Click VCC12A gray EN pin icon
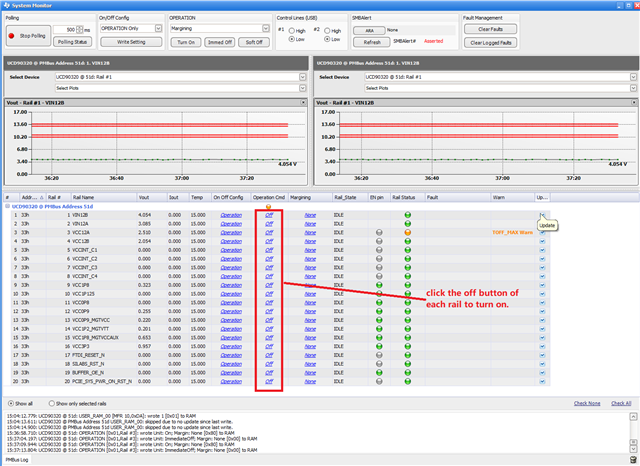Screen dimensions: 640x466 379,233
